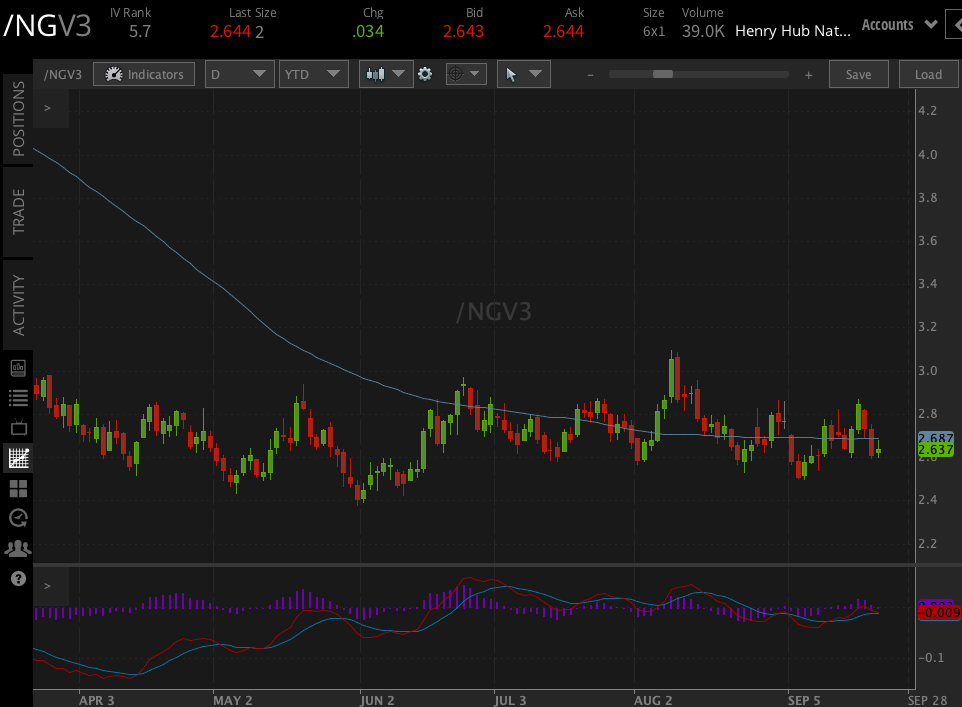Open the candlestick chart style dropdown
The image size is (962, 707).
point(386,73)
